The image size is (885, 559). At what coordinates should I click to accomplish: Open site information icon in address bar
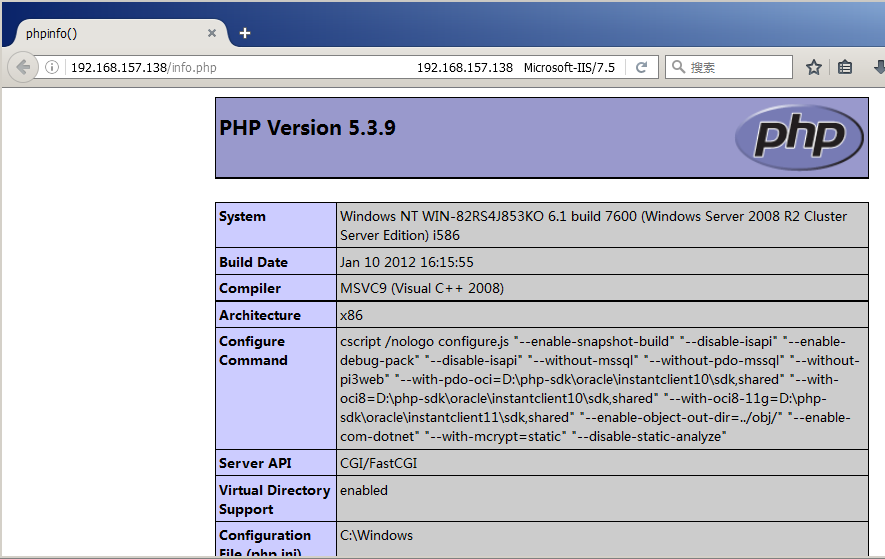click(x=52, y=67)
